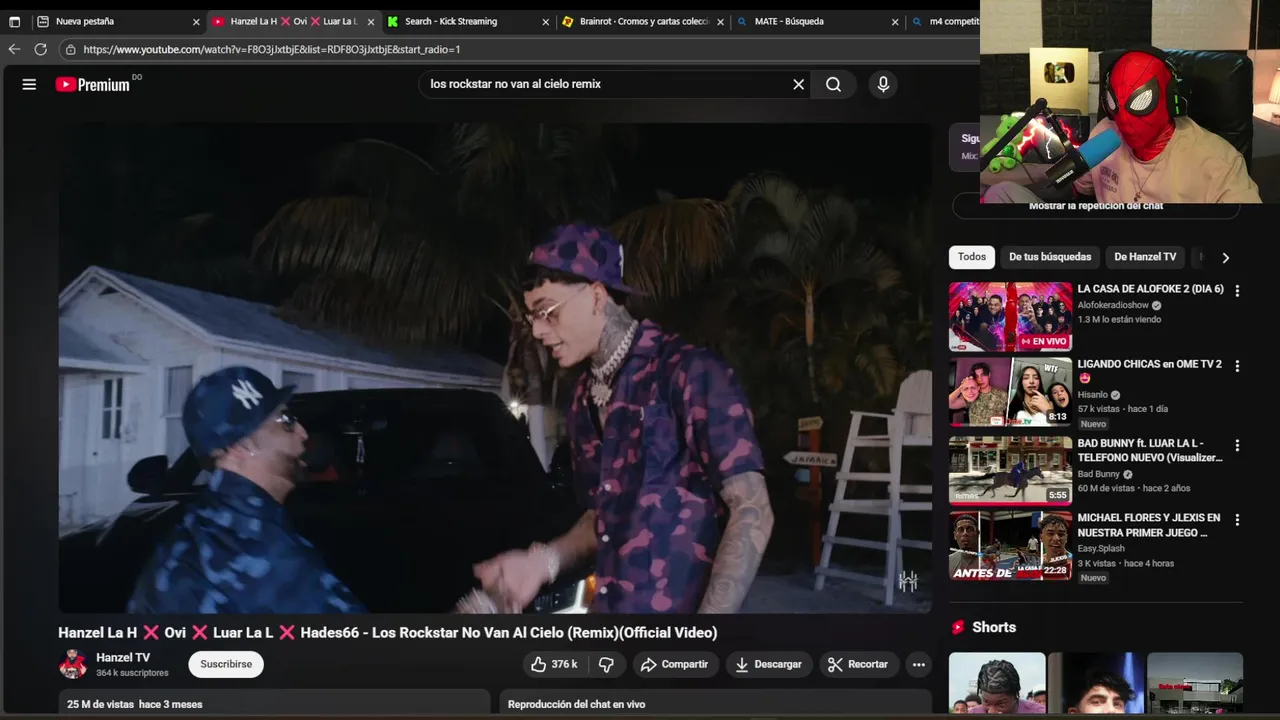Close the Brainrot Cromos y cartas tab
Image resolution: width=1280 pixels, height=720 pixels.
click(720, 21)
